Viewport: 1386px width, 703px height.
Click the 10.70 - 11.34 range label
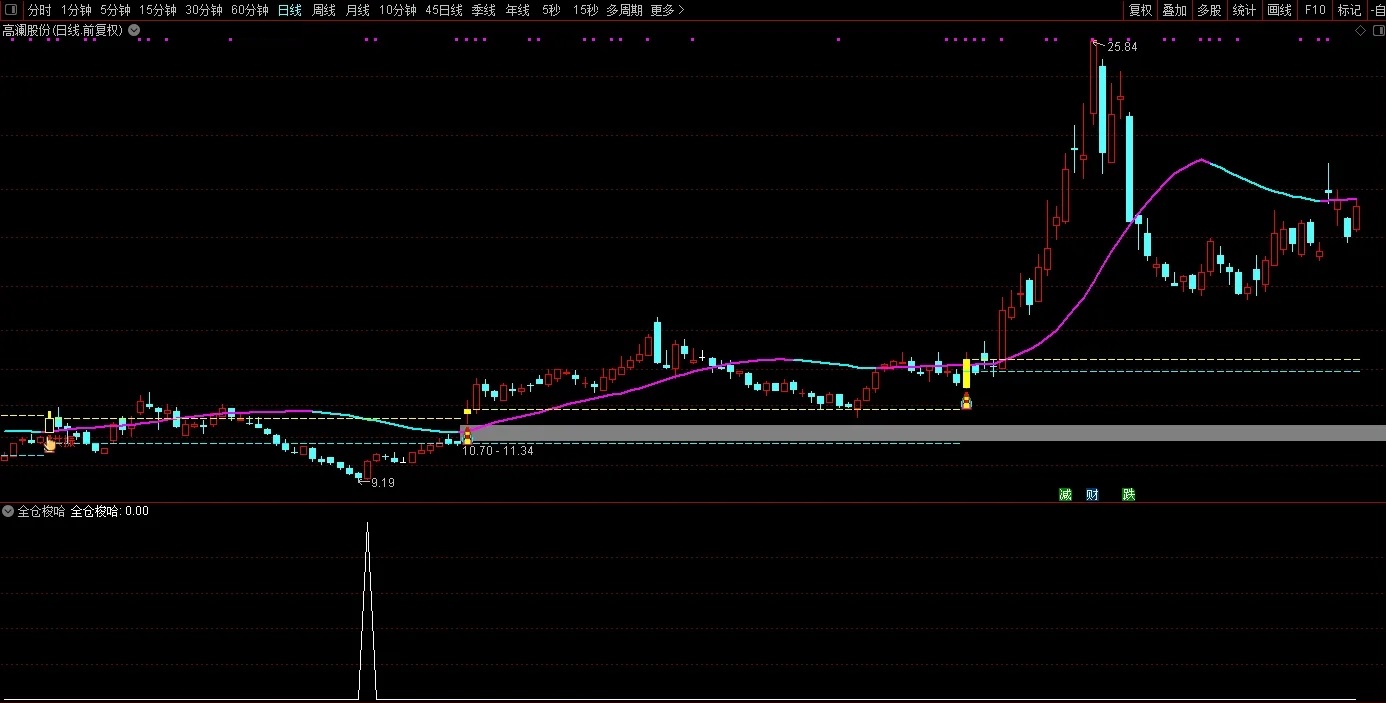(497, 451)
